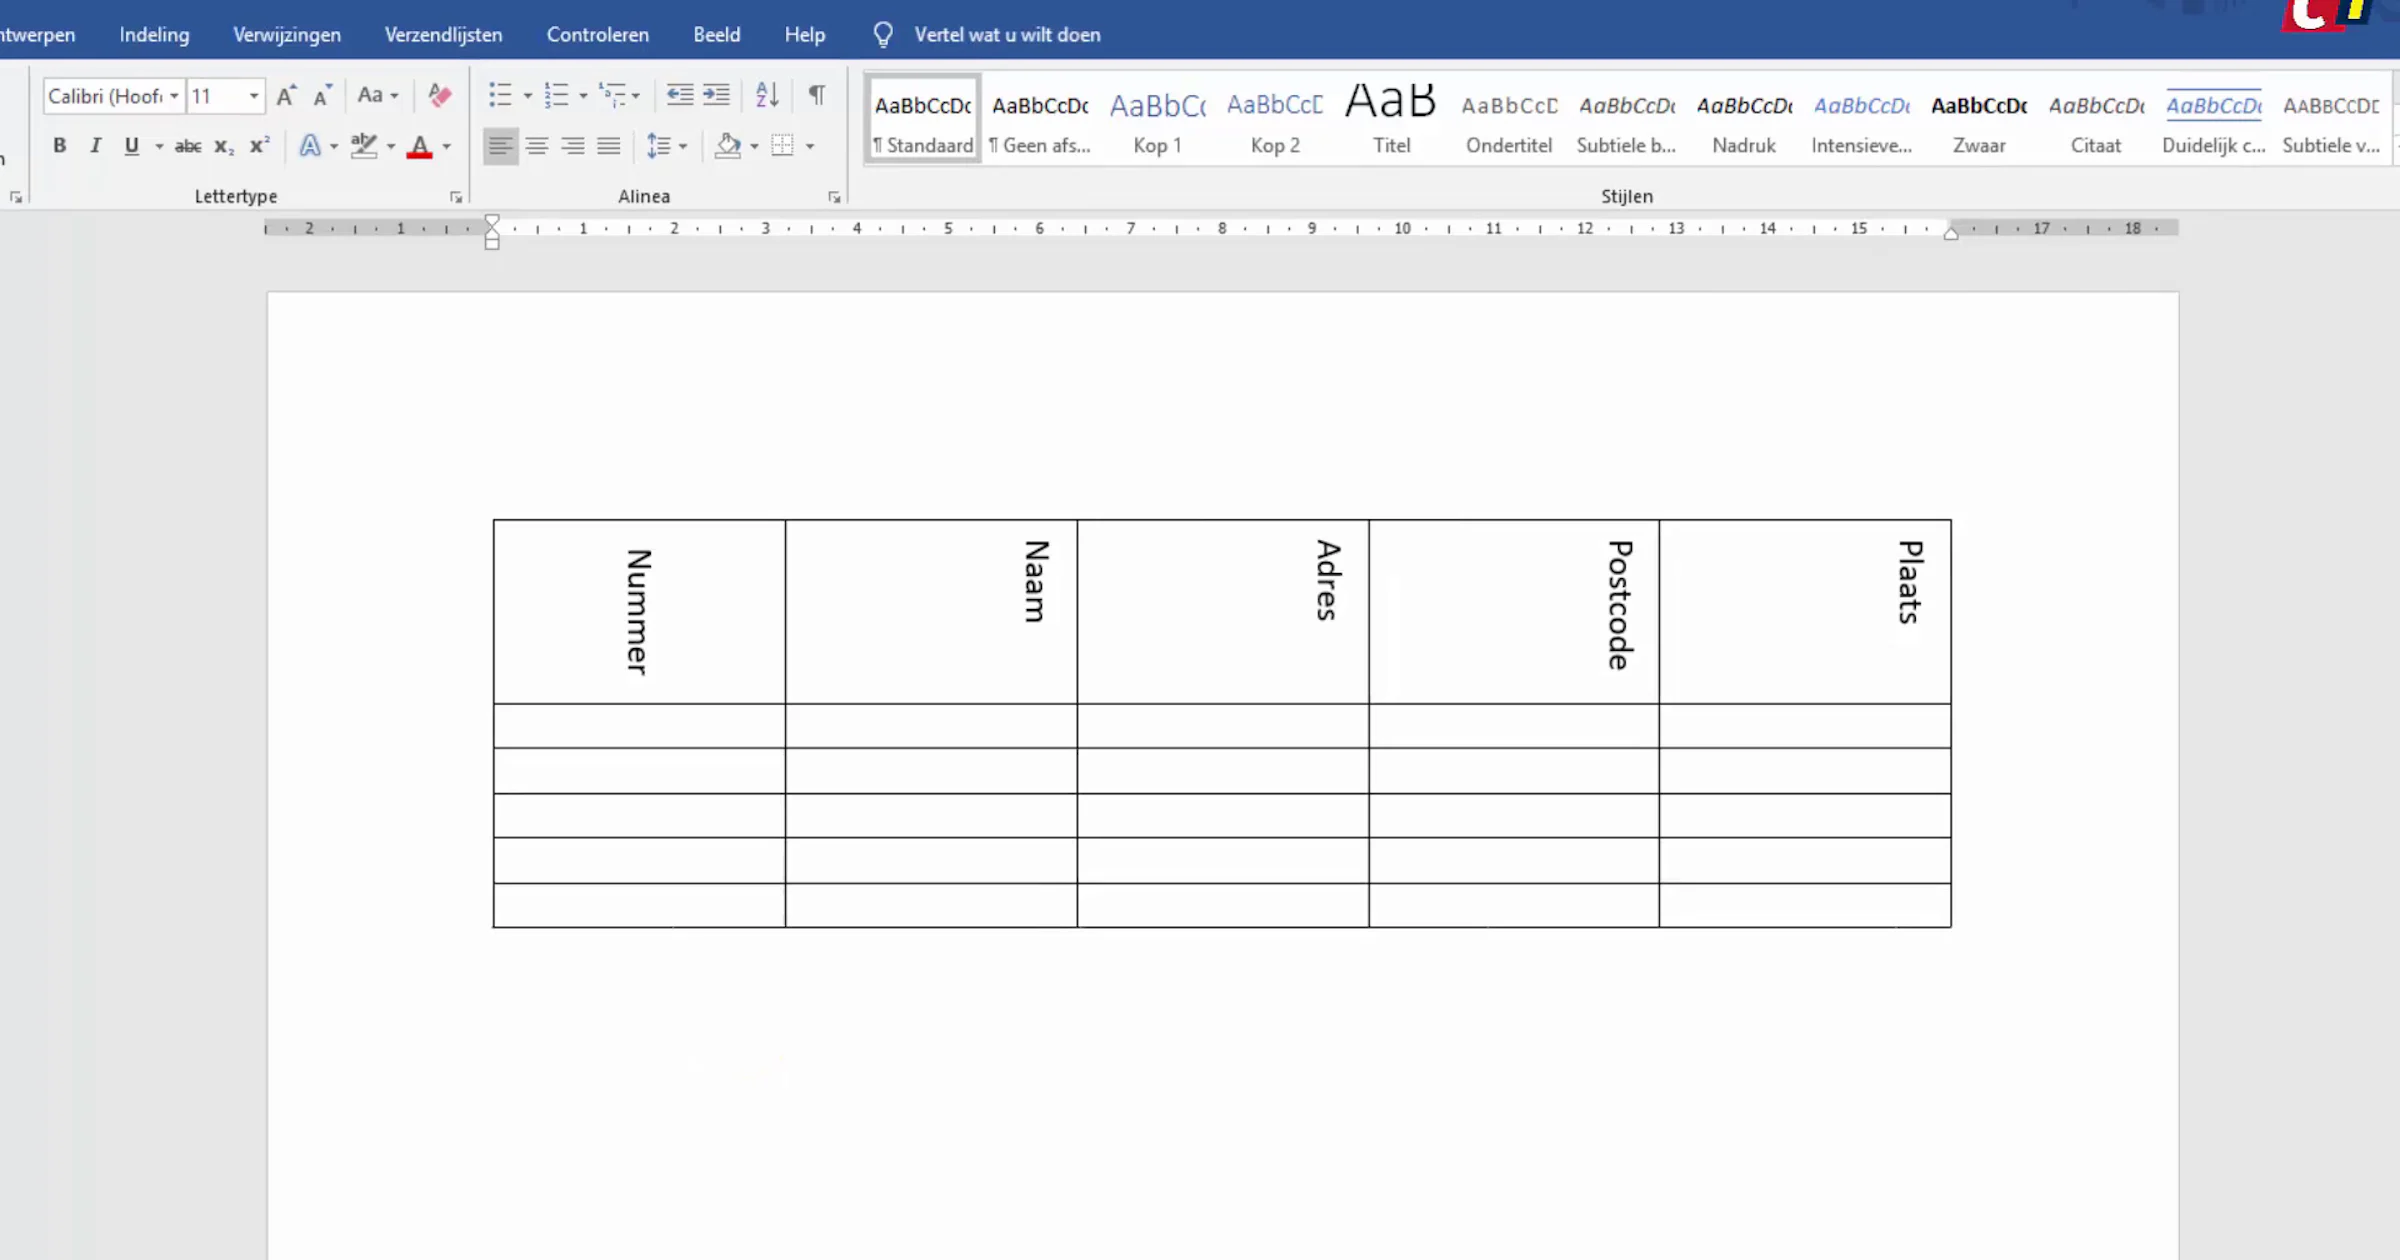The width and height of the screenshot is (2400, 1260).
Task: Toggle italic formatting
Action: [x=96, y=146]
